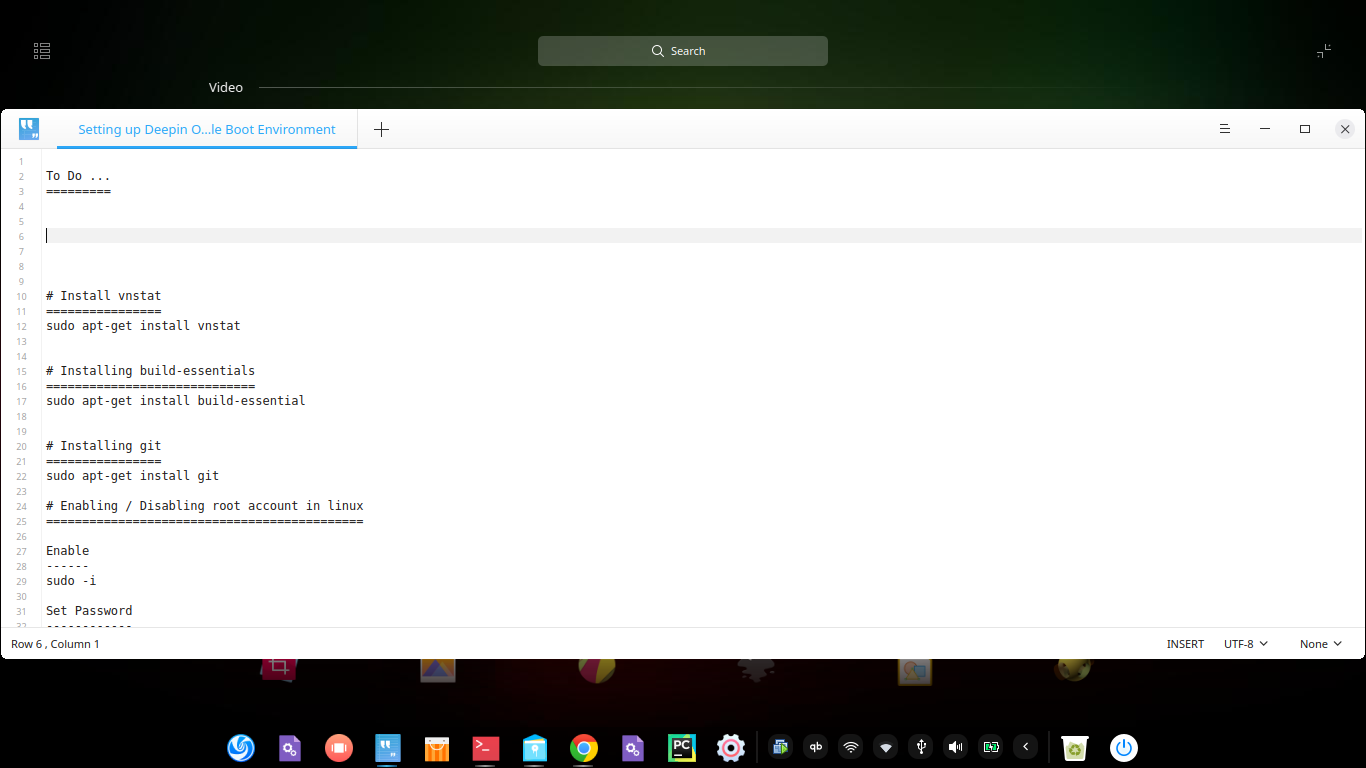Image resolution: width=1366 pixels, height=768 pixels.
Task: Create a new tab with the plus button
Action: (x=381, y=129)
